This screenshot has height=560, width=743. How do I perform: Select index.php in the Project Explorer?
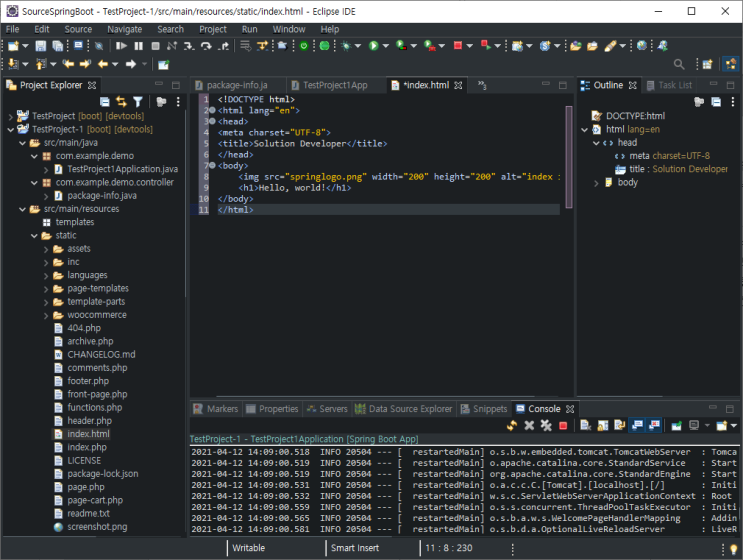pos(86,447)
